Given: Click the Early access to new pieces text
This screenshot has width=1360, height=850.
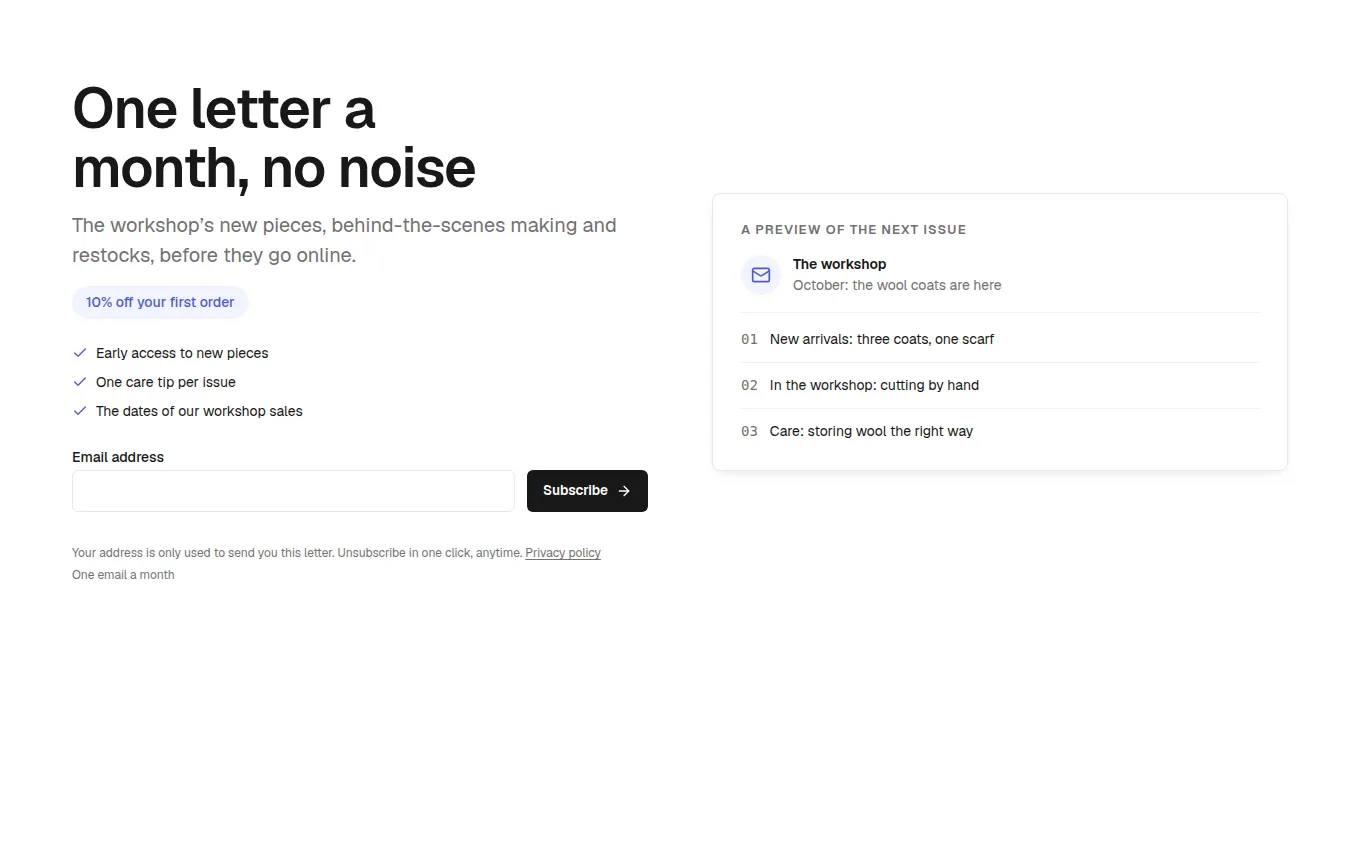Looking at the screenshot, I should point(182,353).
